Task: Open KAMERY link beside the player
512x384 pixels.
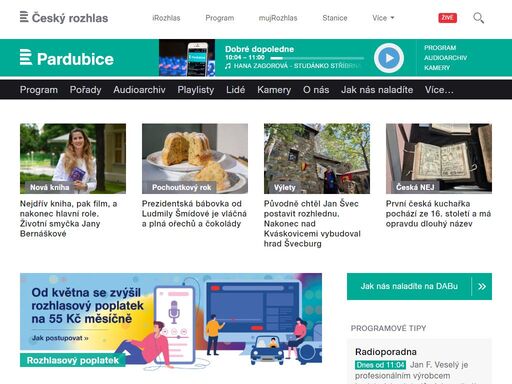Action: [437, 68]
